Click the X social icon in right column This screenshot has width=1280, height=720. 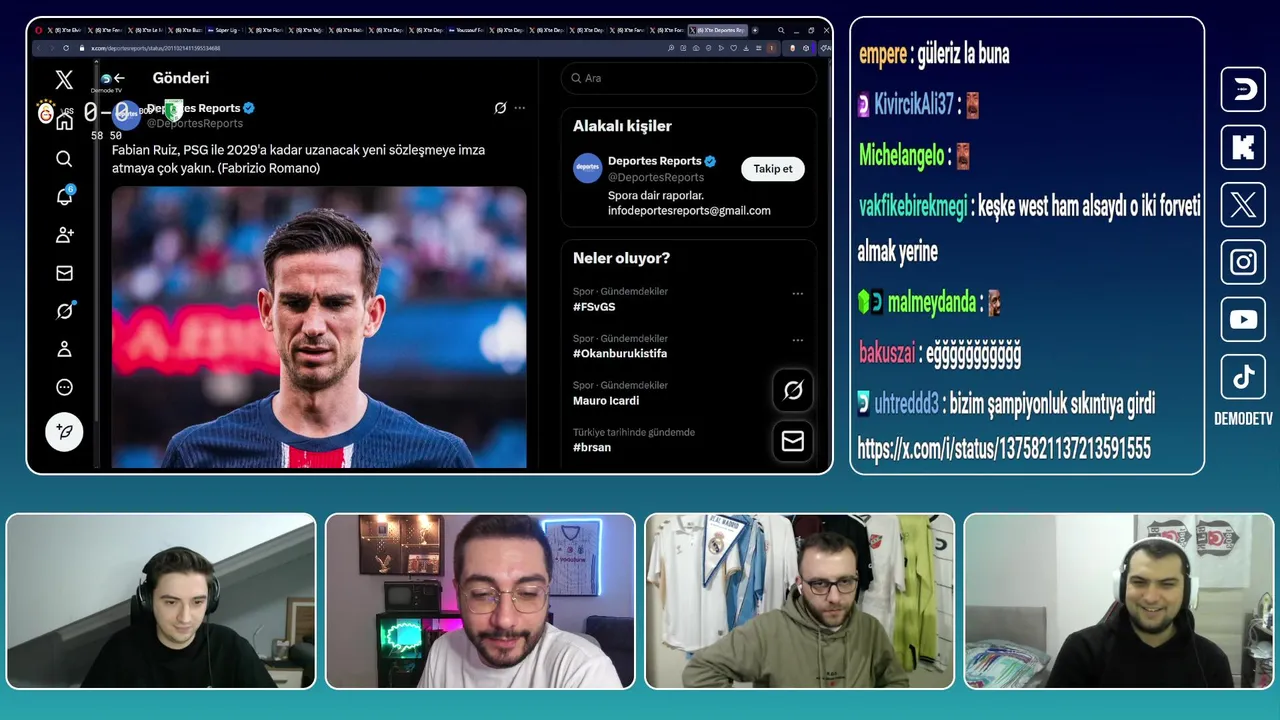(x=1243, y=205)
